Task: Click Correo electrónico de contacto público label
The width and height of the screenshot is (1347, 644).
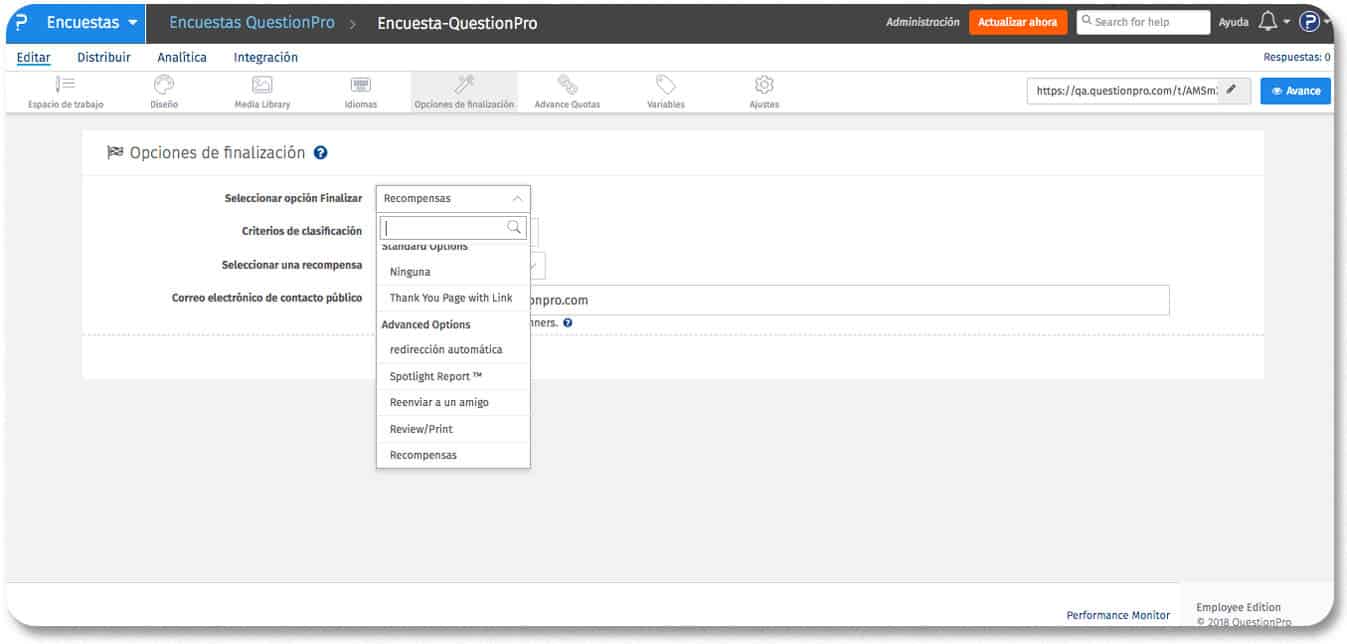Action: click(267, 298)
